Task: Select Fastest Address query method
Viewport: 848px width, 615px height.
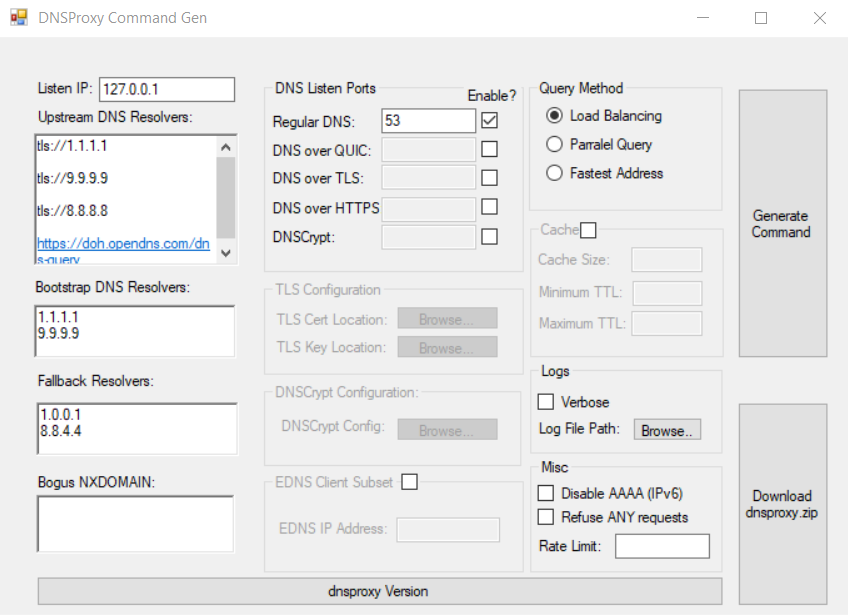Action: pyautogui.click(x=554, y=173)
